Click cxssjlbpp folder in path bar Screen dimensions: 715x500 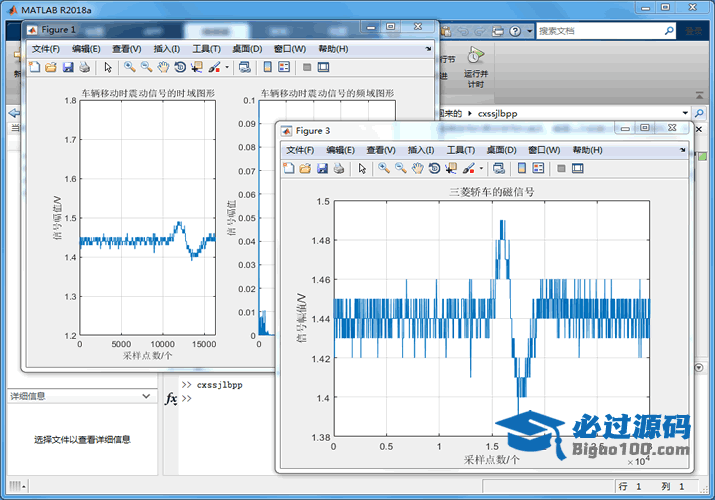coord(497,113)
